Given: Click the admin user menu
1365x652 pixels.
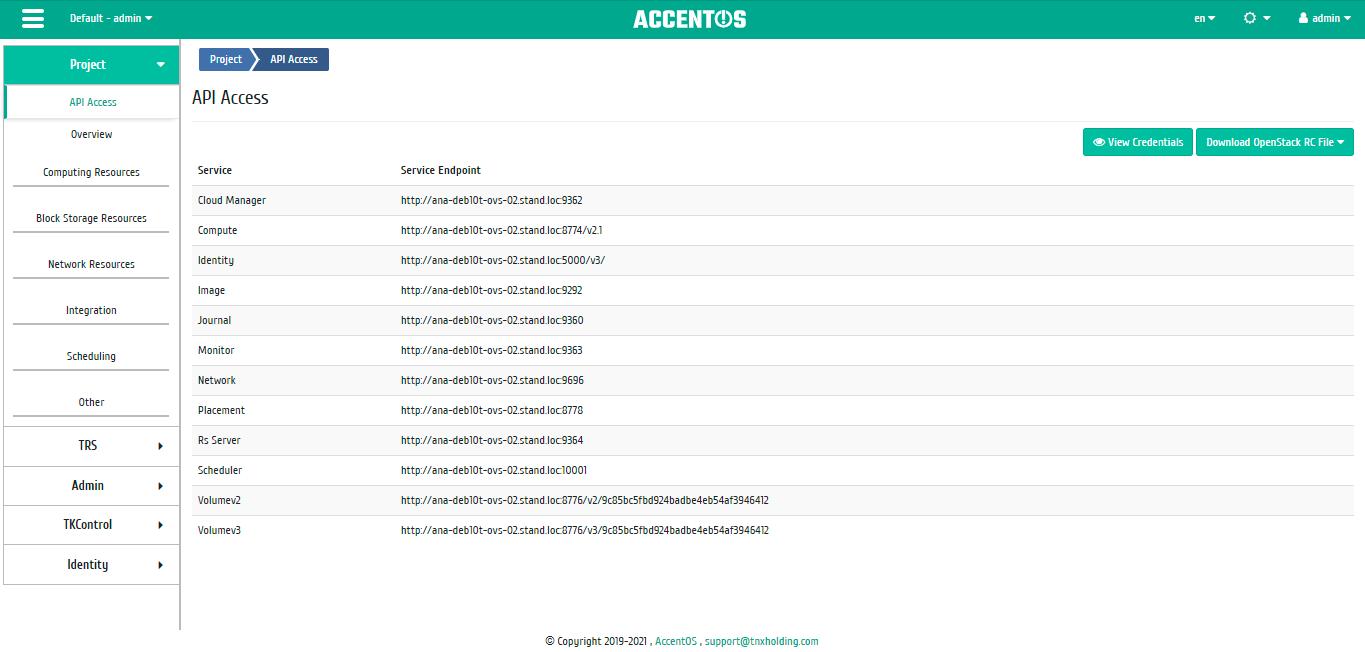Looking at the screenshot, I should (1325, 18).
